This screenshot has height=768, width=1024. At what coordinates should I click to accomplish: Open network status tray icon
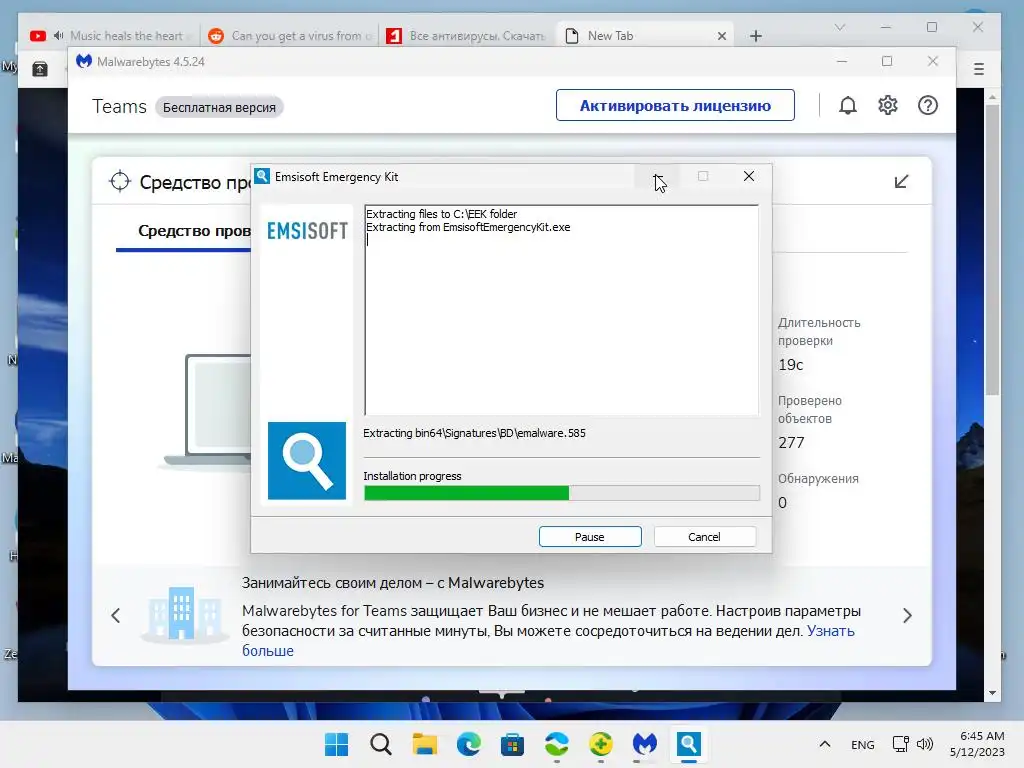click(901, 744)
